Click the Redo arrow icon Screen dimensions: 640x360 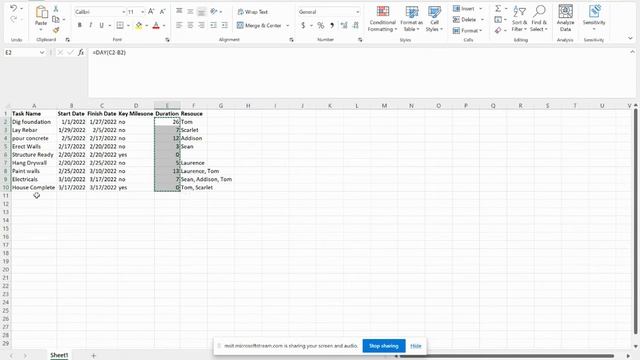click(13, 19)
